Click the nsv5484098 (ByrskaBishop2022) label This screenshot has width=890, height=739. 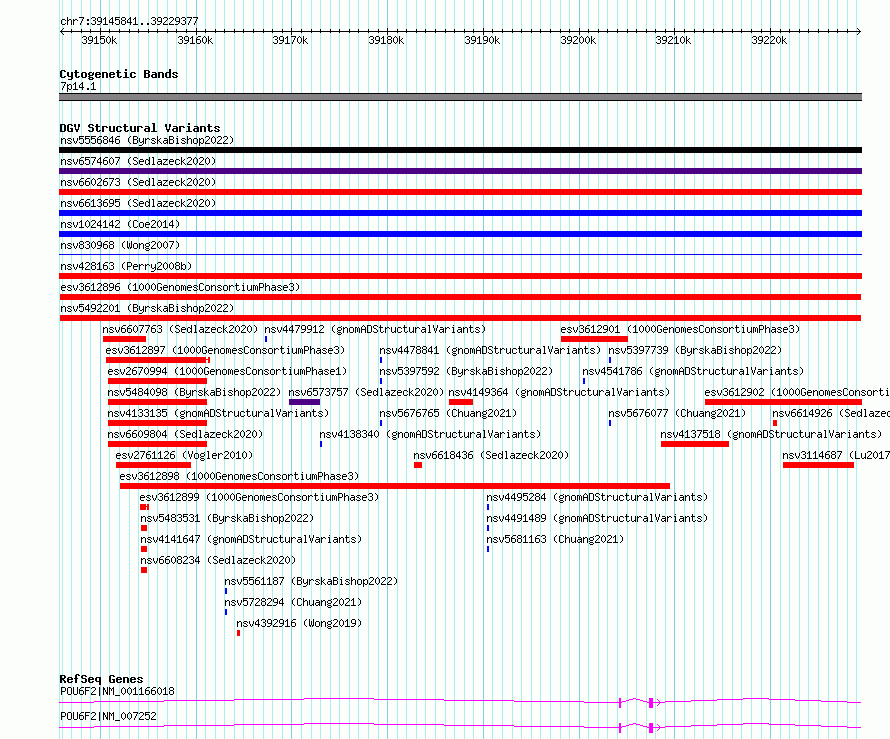click(x=194, y=392)
